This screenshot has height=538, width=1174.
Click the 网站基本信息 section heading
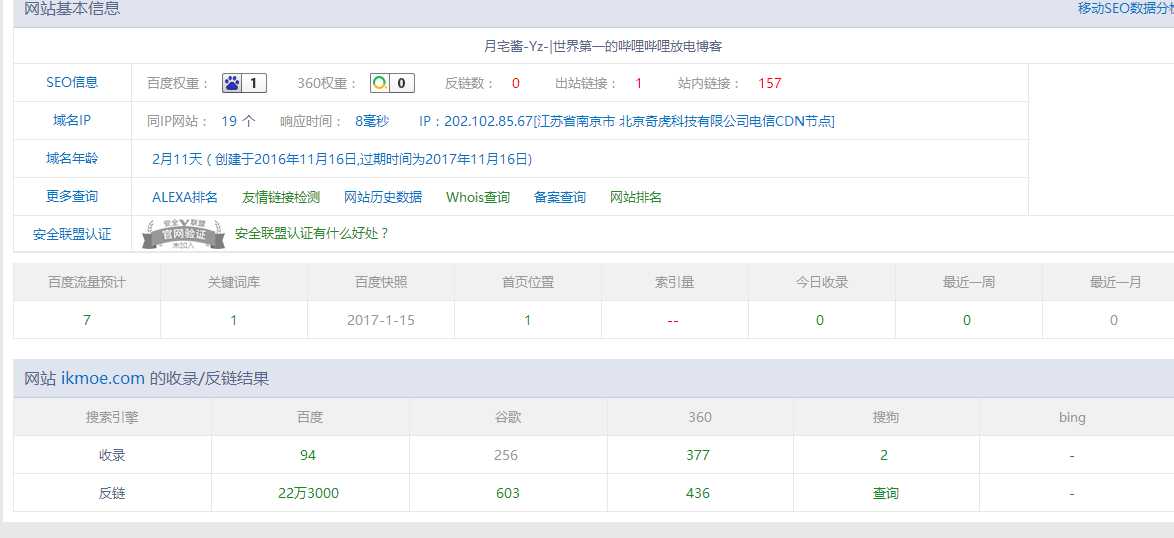click(72, 9)
